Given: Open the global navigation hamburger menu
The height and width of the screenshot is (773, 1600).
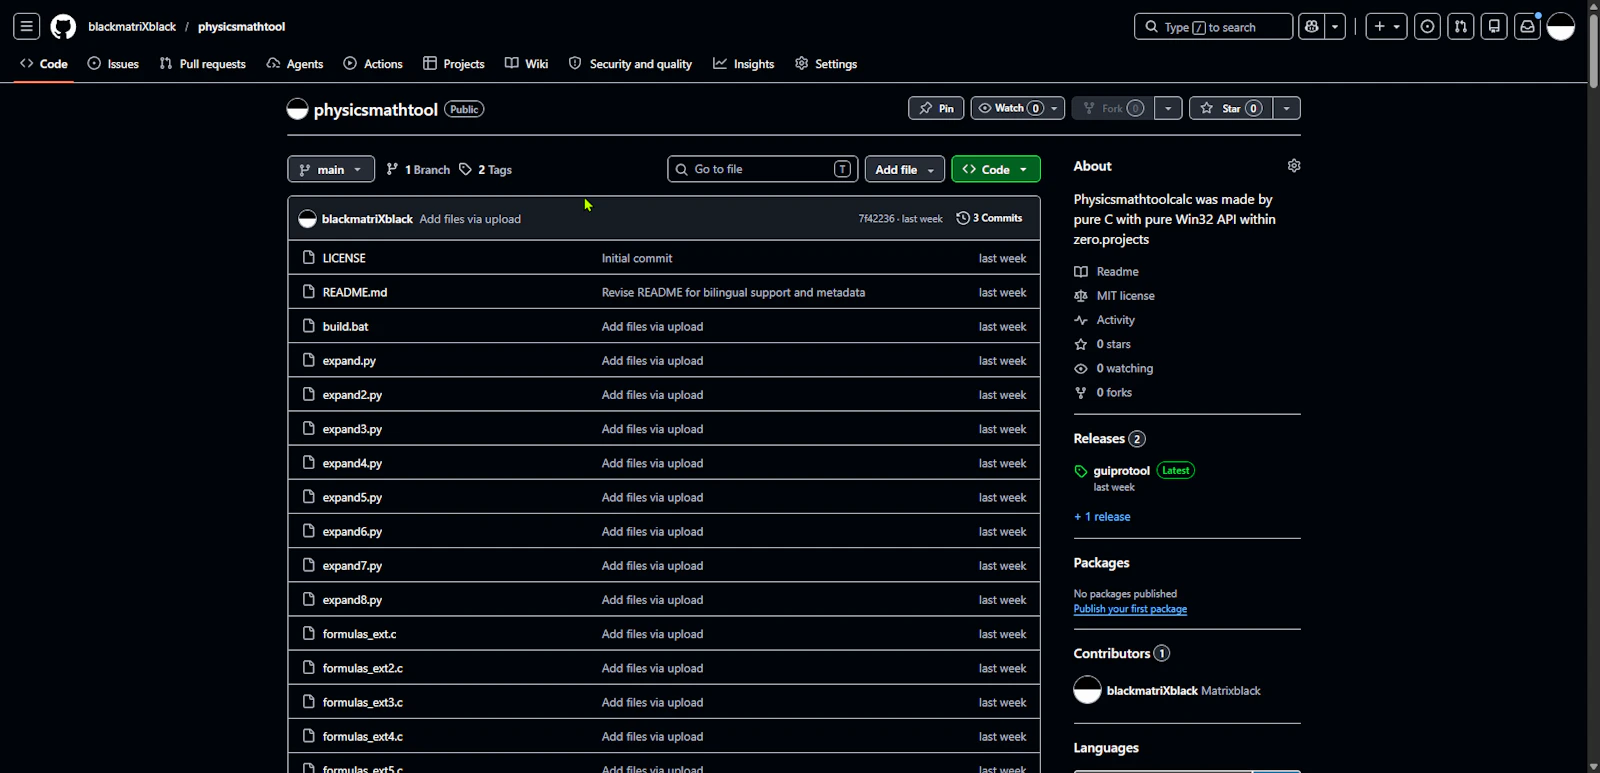Looking at the screenshot, I should pos(27,27).
